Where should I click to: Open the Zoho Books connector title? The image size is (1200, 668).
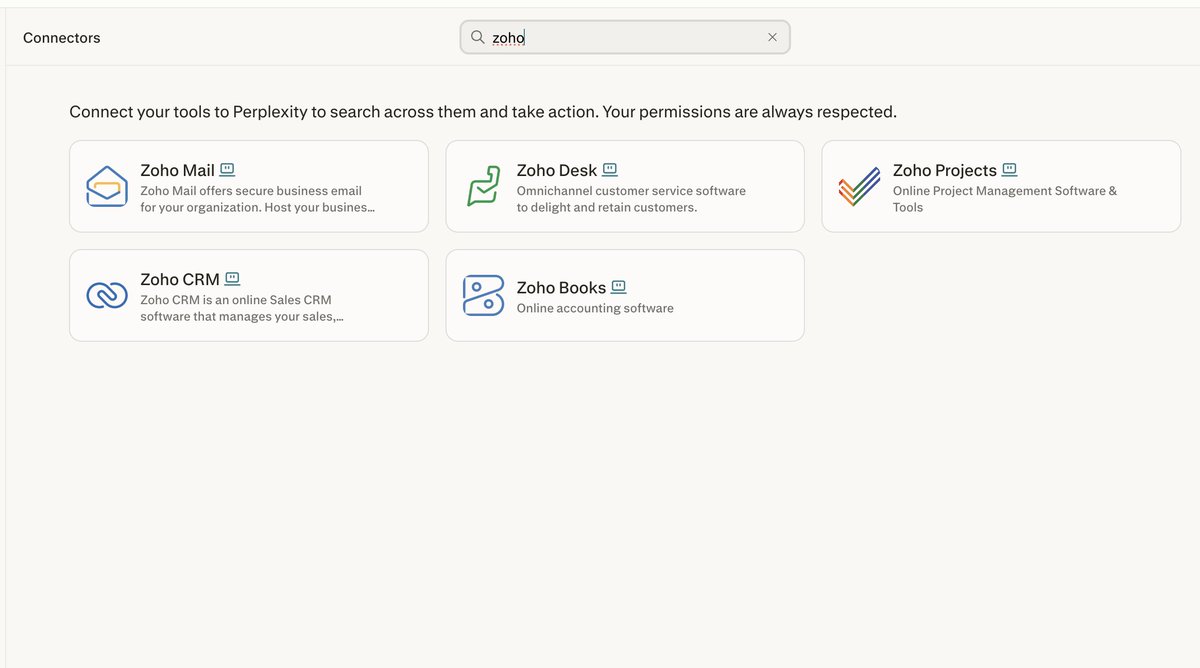(x=561, y=287)
